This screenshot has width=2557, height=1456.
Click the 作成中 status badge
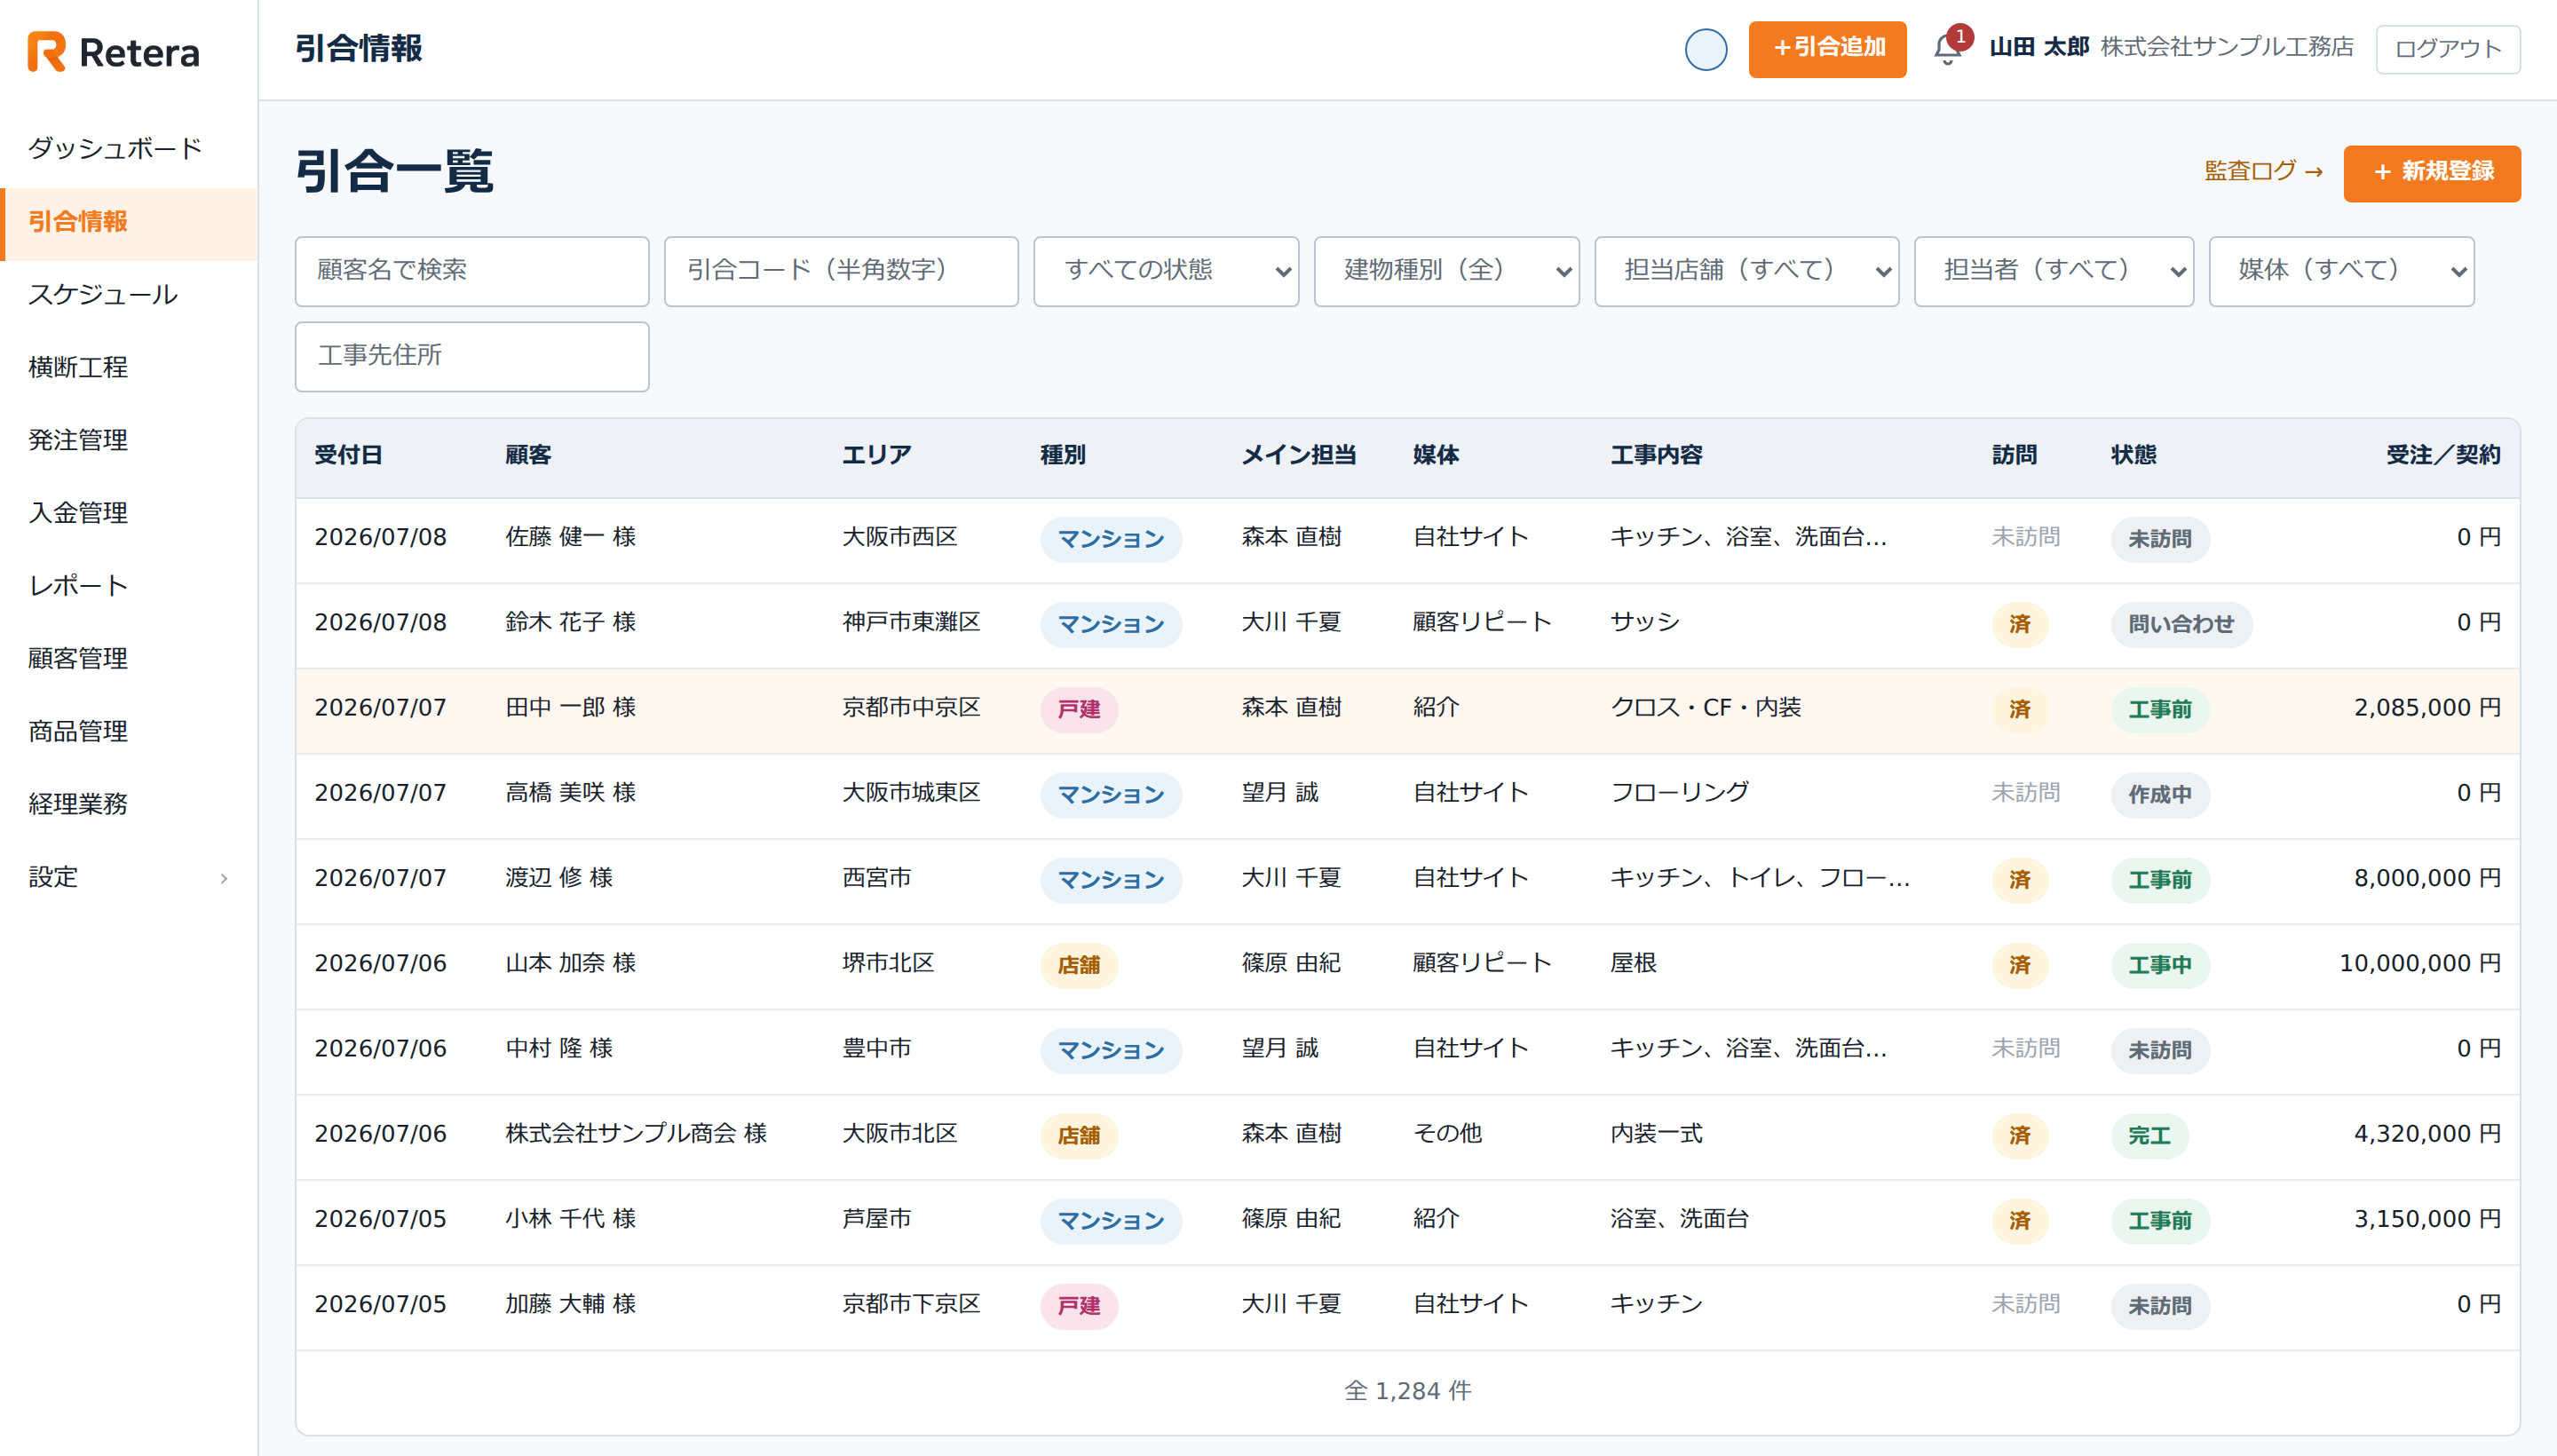(2159, 794)
